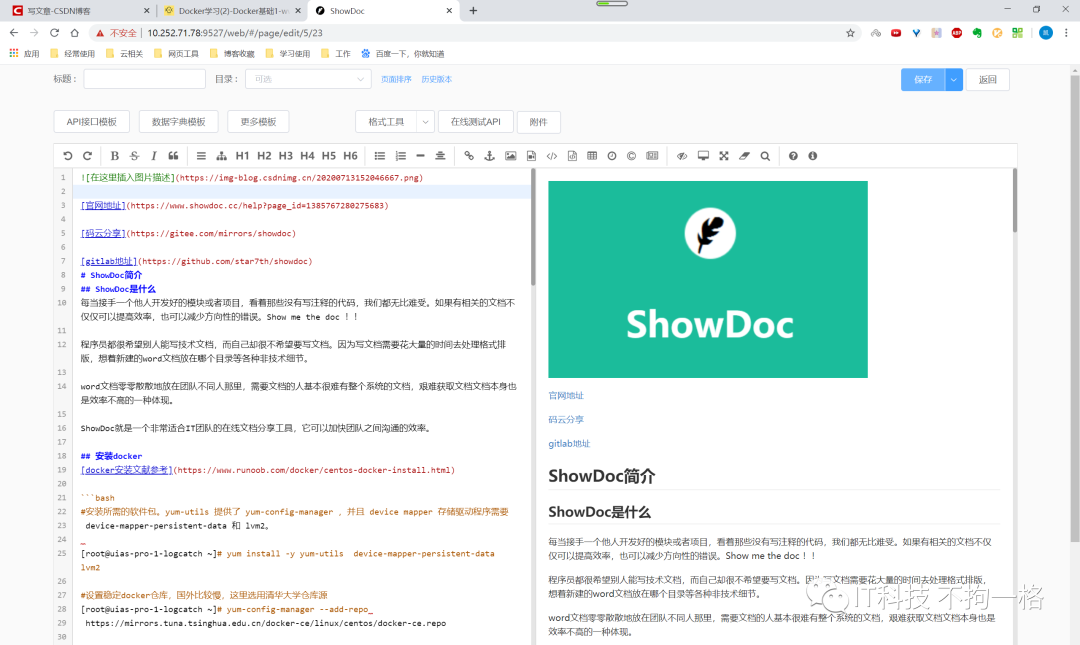Apply italic formatting

[152, 155]
